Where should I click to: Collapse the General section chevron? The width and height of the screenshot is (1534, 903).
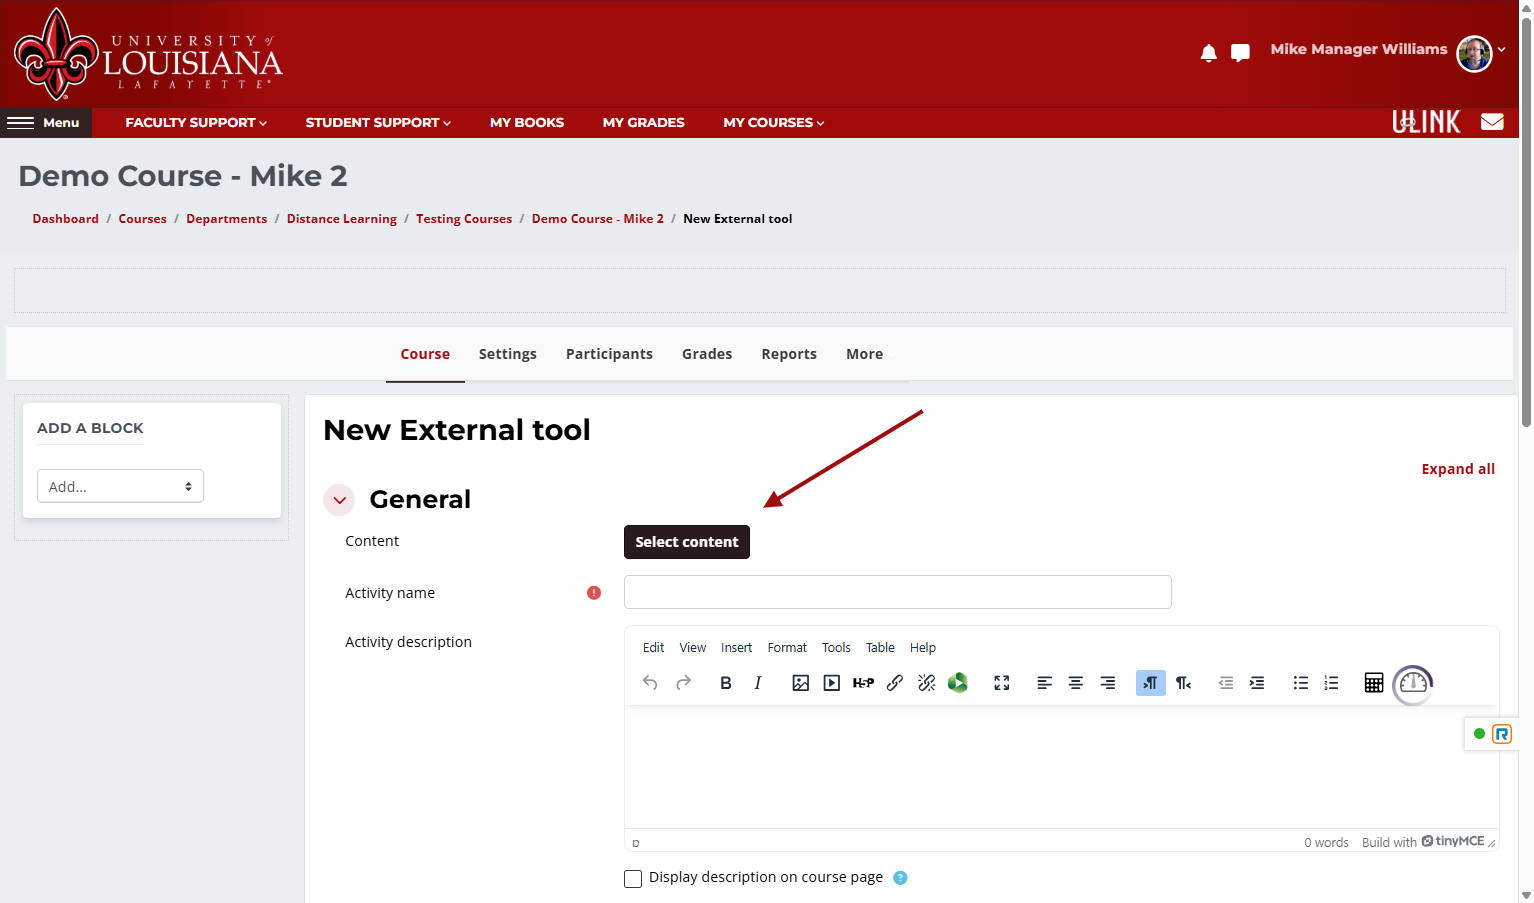click(x=340, y=500)
